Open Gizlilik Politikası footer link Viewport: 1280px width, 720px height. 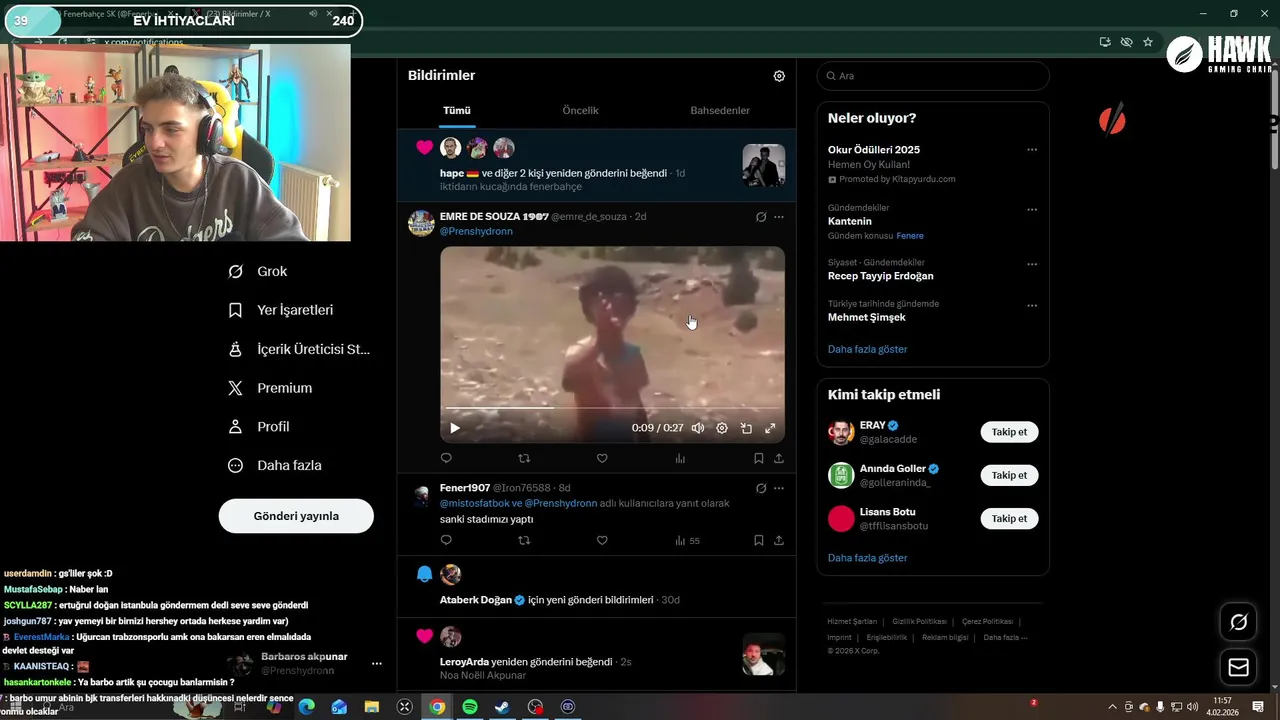point(919,621)
